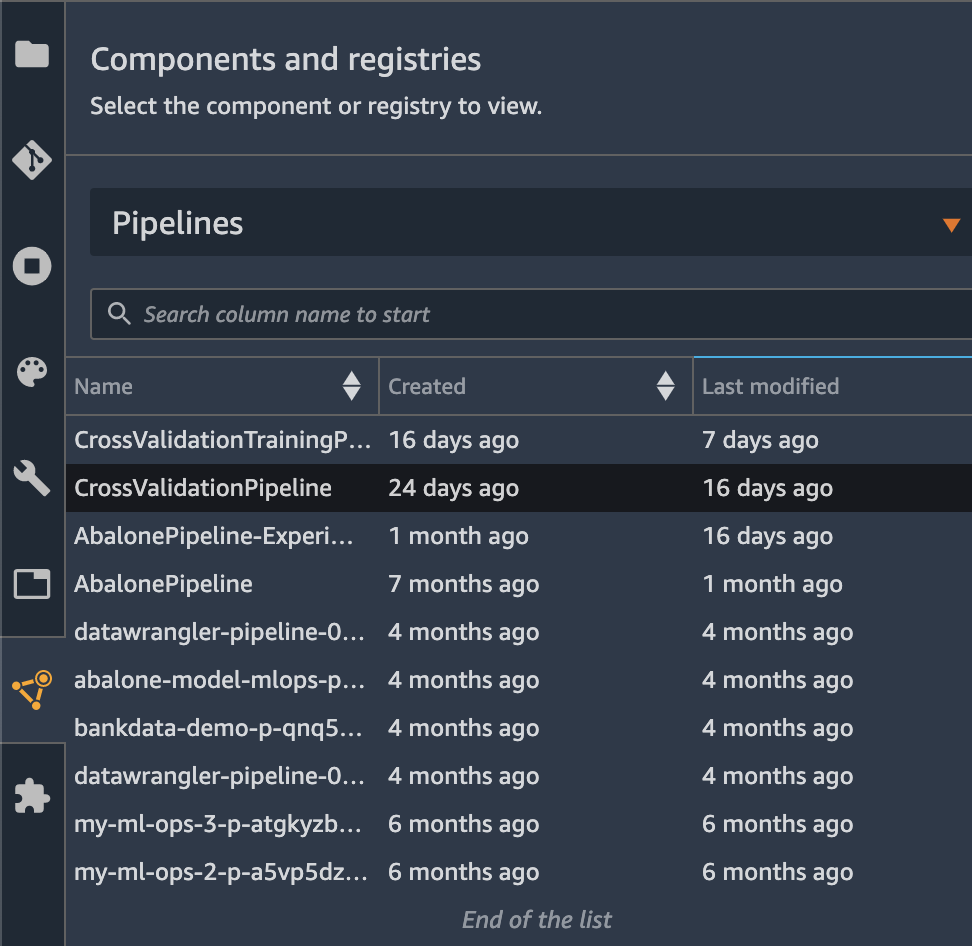Select SageMaker Components and registries icon
This screenshot has height=946, width=972.
(x=32, y=689)
